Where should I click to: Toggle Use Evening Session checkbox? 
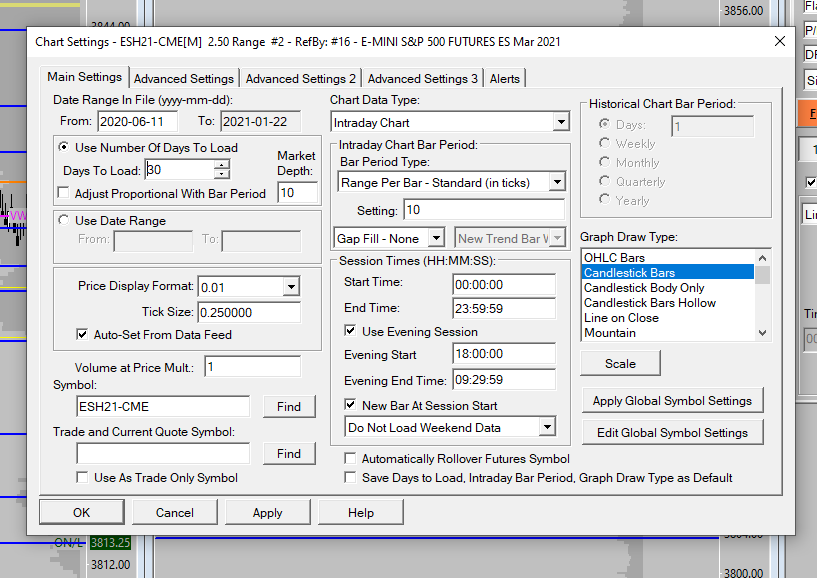(350, 331)
